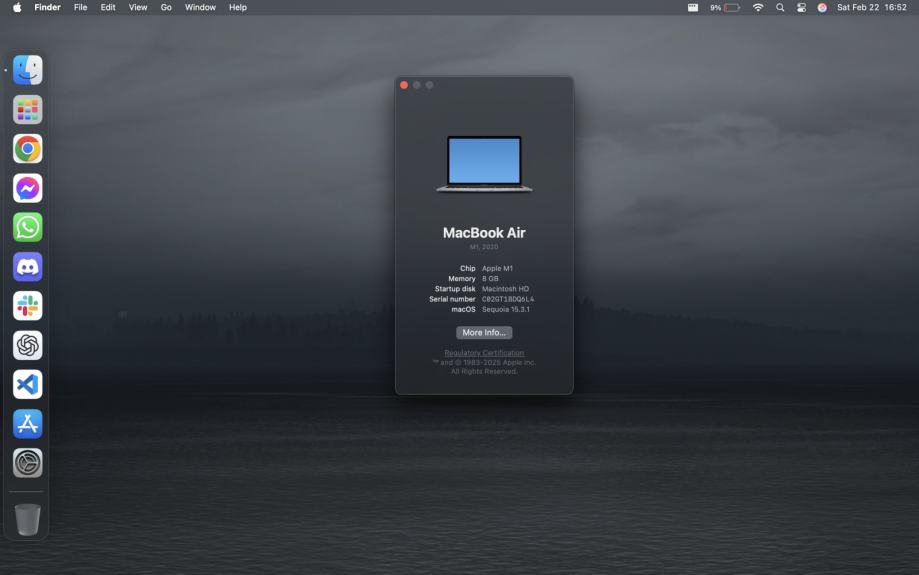The height and width of the screenshot is (575, 919).
Task: Open System Settings from the dock
Action: (28, 462)
